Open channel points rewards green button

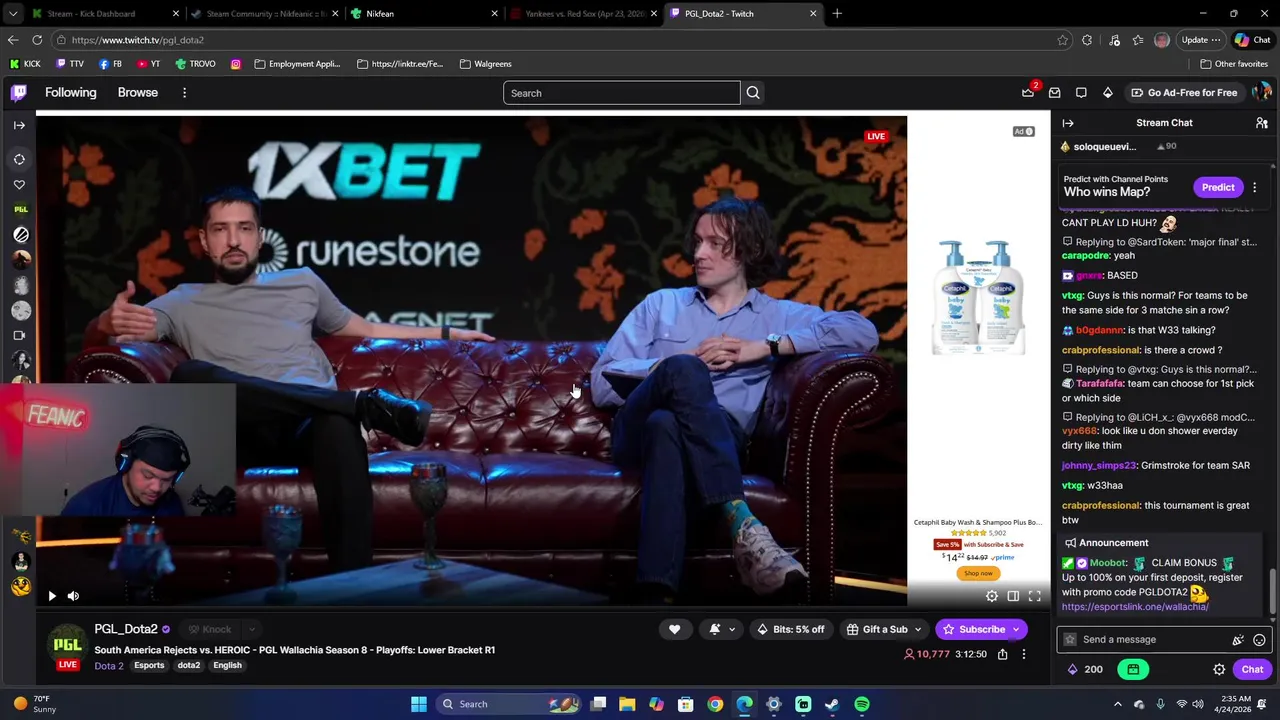click(x=1133, y=669)
